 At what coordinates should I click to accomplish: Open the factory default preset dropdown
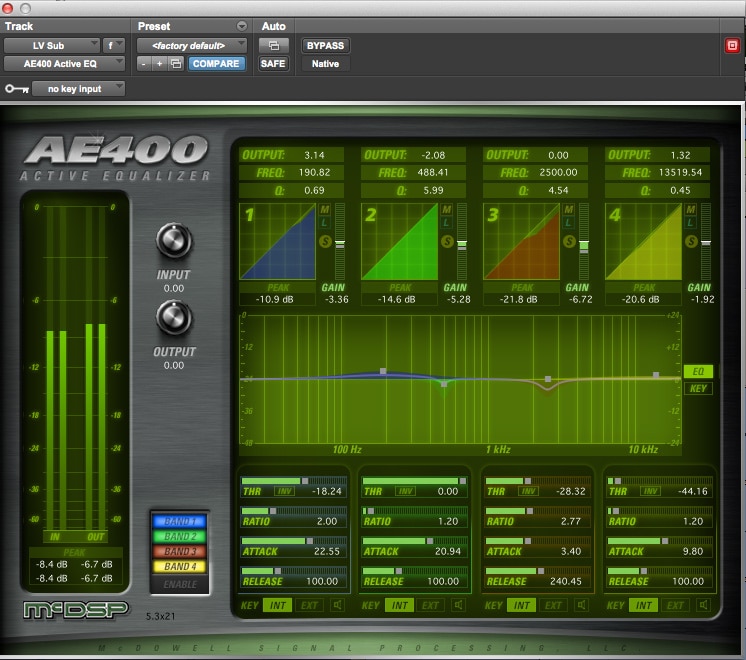tap(192, 46)
